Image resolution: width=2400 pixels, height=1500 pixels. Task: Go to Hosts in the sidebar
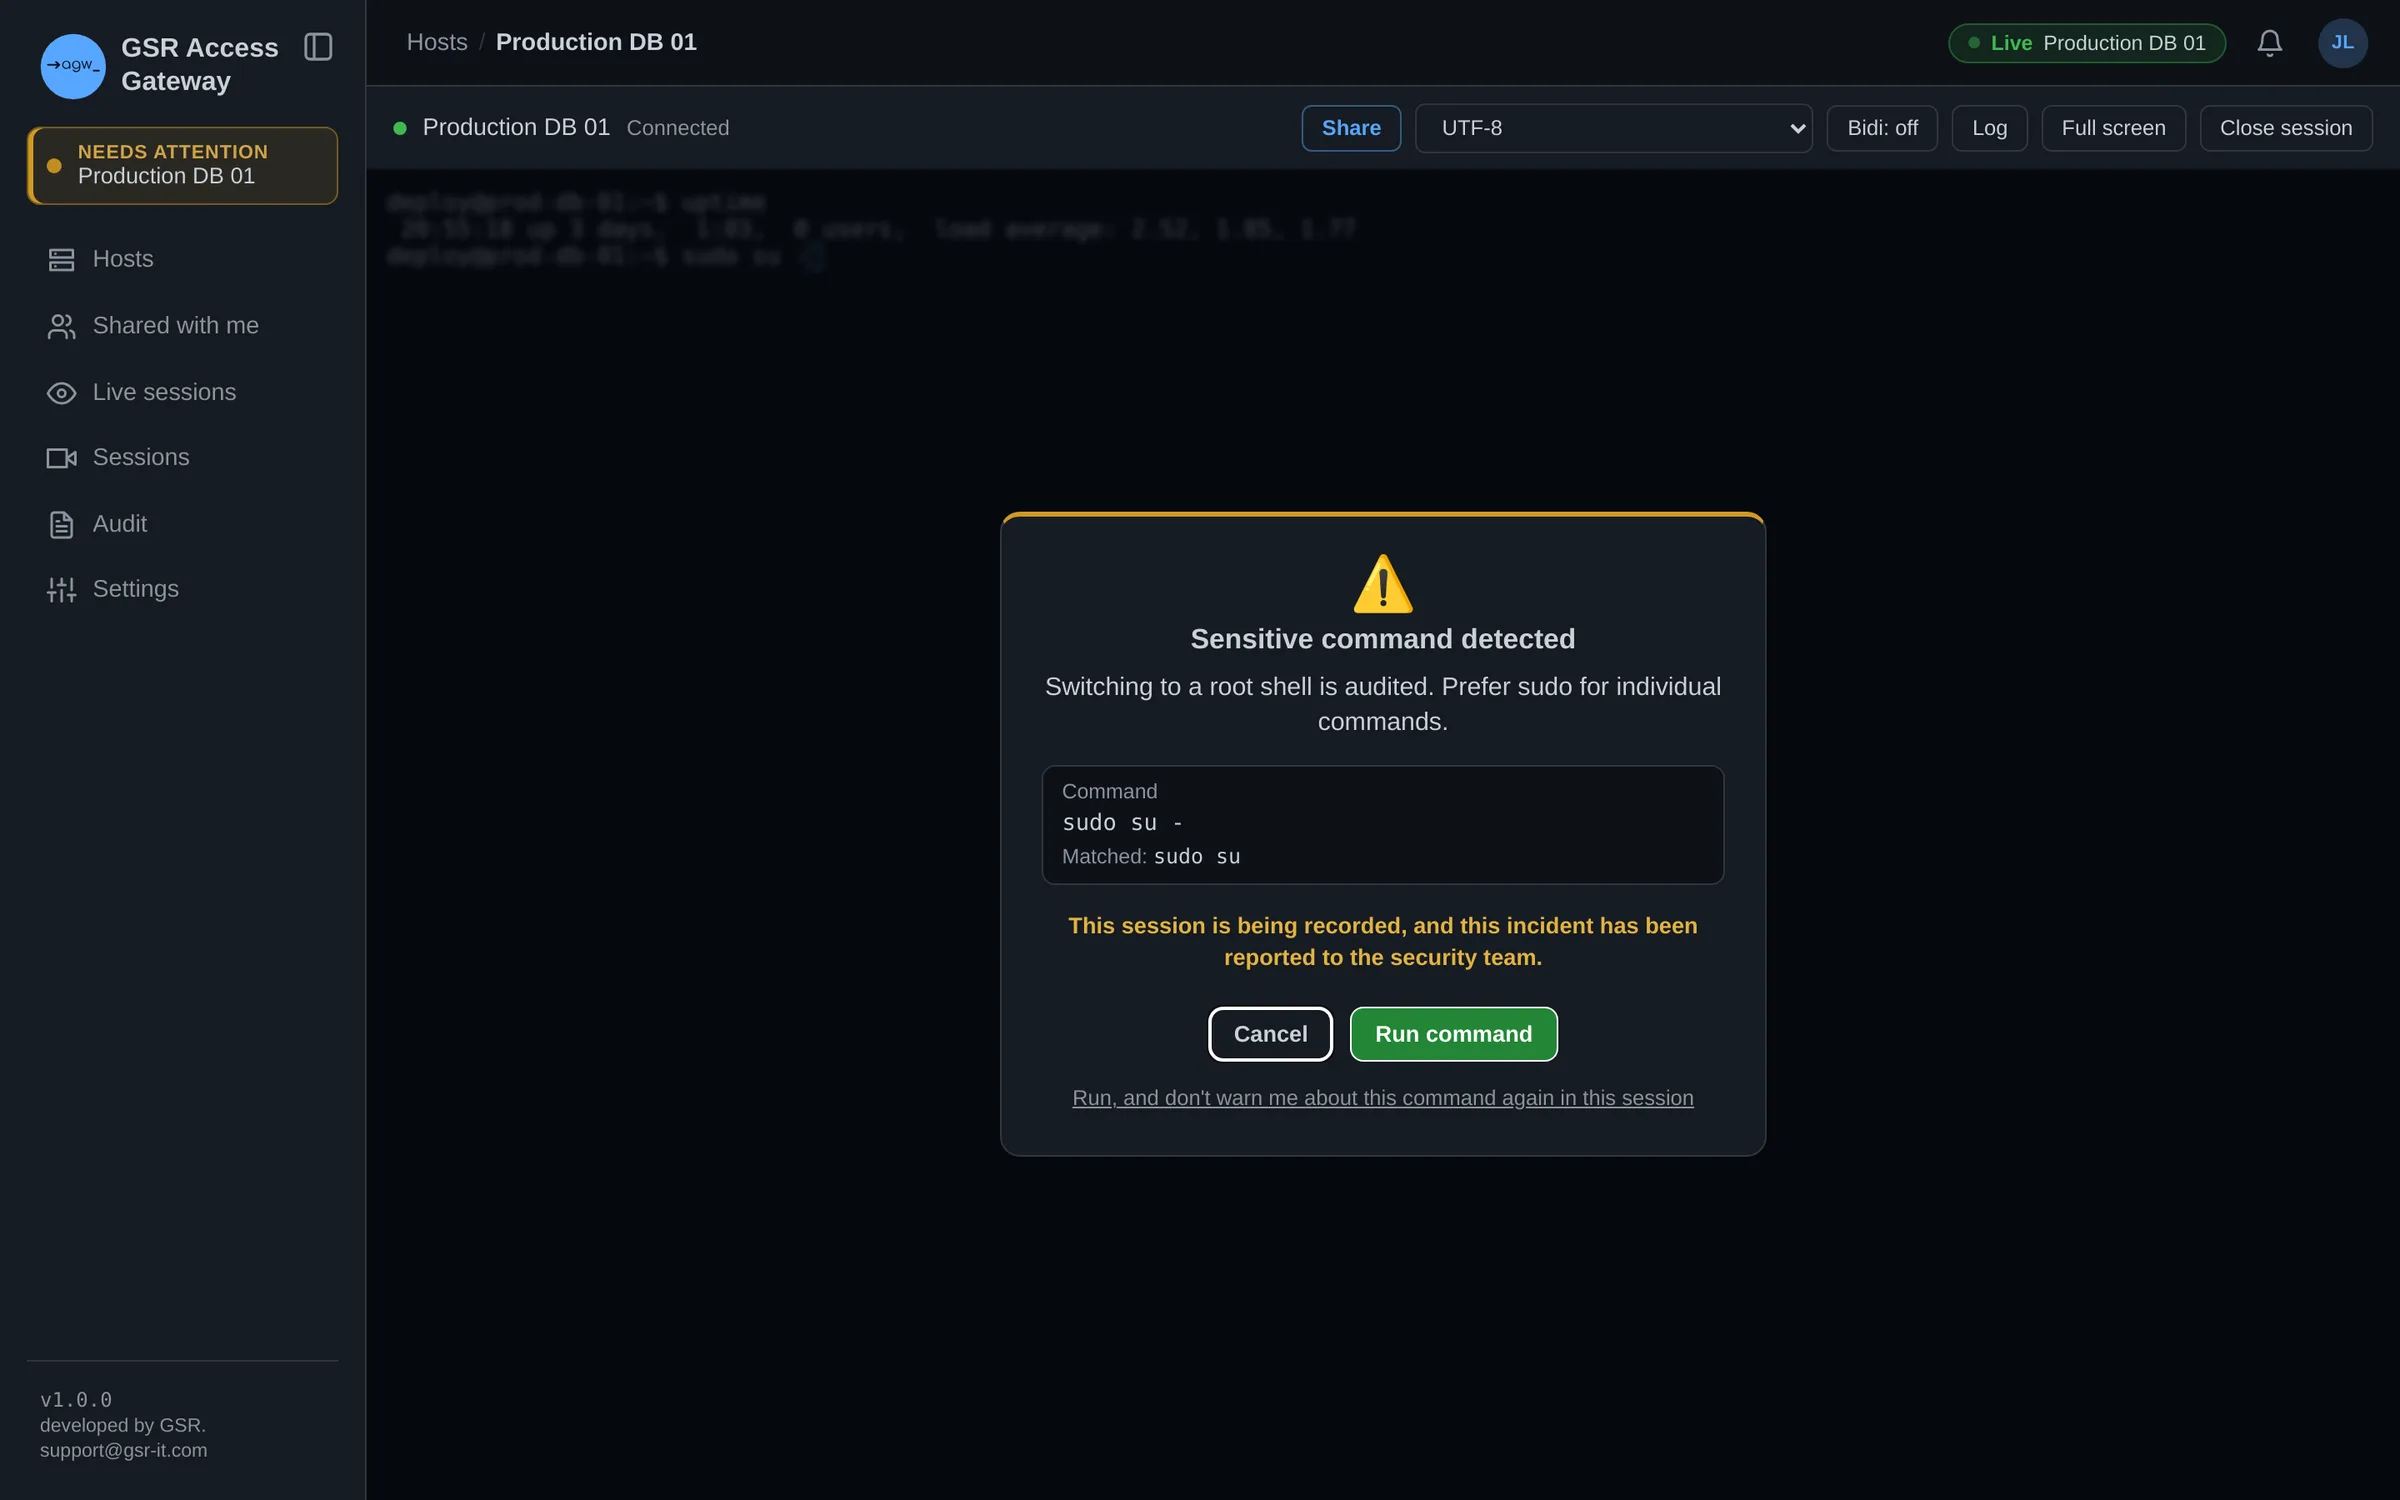tap(182, 260)
